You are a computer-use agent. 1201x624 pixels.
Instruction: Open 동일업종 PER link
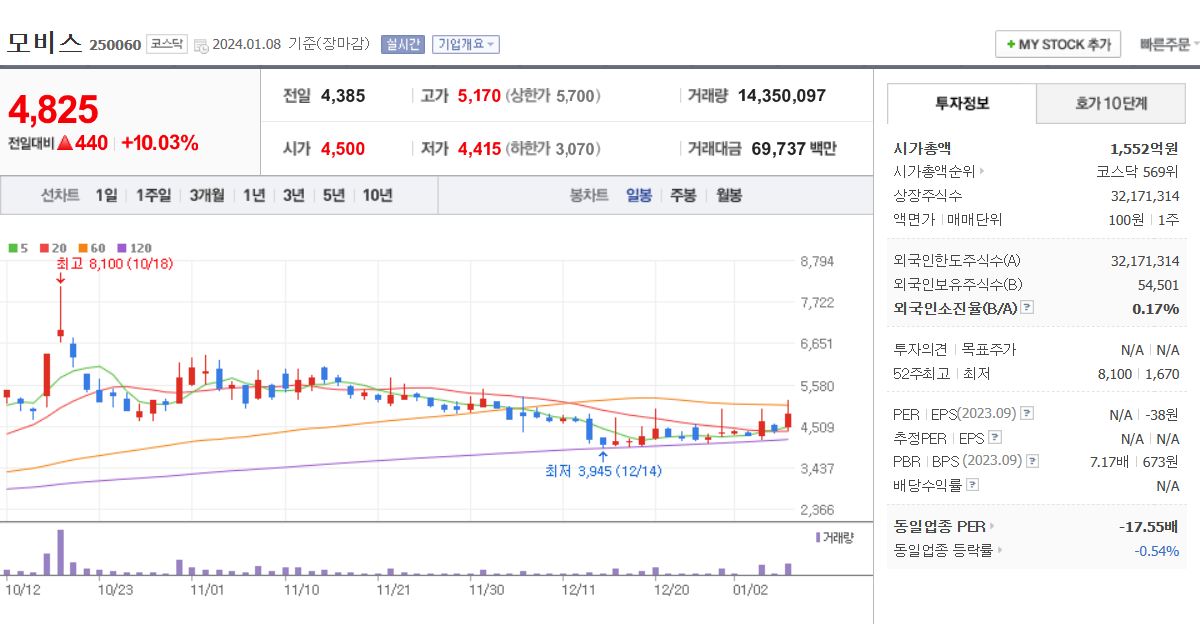coord(940,526)
